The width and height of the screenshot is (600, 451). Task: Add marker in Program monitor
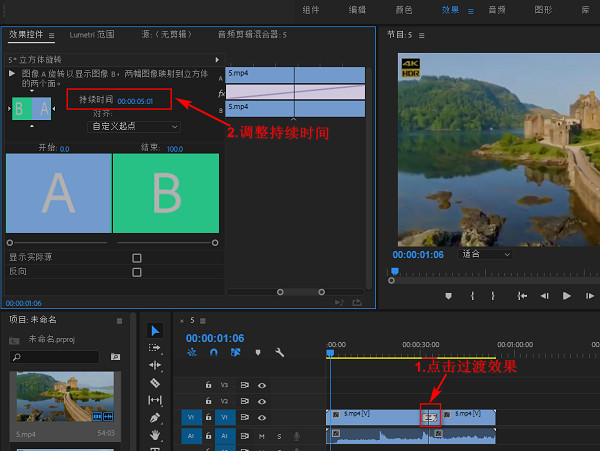448,296
